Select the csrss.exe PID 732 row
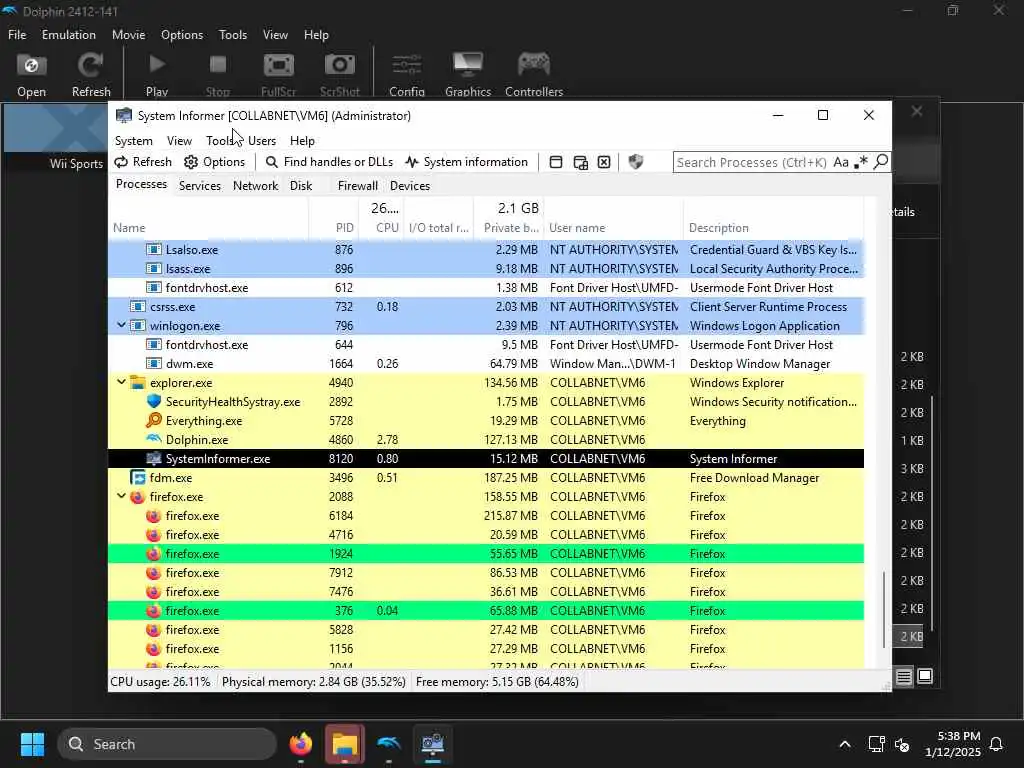This screenshot has width=1024, height=768. pos(486,306)
